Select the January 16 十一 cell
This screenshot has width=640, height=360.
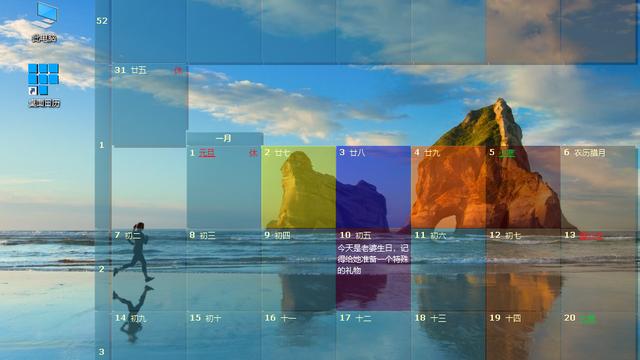point(298,336)
